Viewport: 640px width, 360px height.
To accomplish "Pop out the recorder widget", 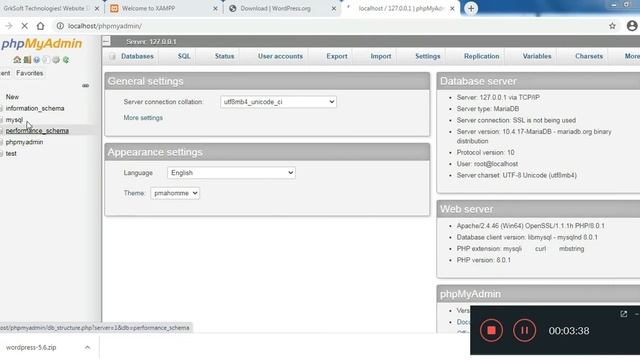I will [624, 313].
